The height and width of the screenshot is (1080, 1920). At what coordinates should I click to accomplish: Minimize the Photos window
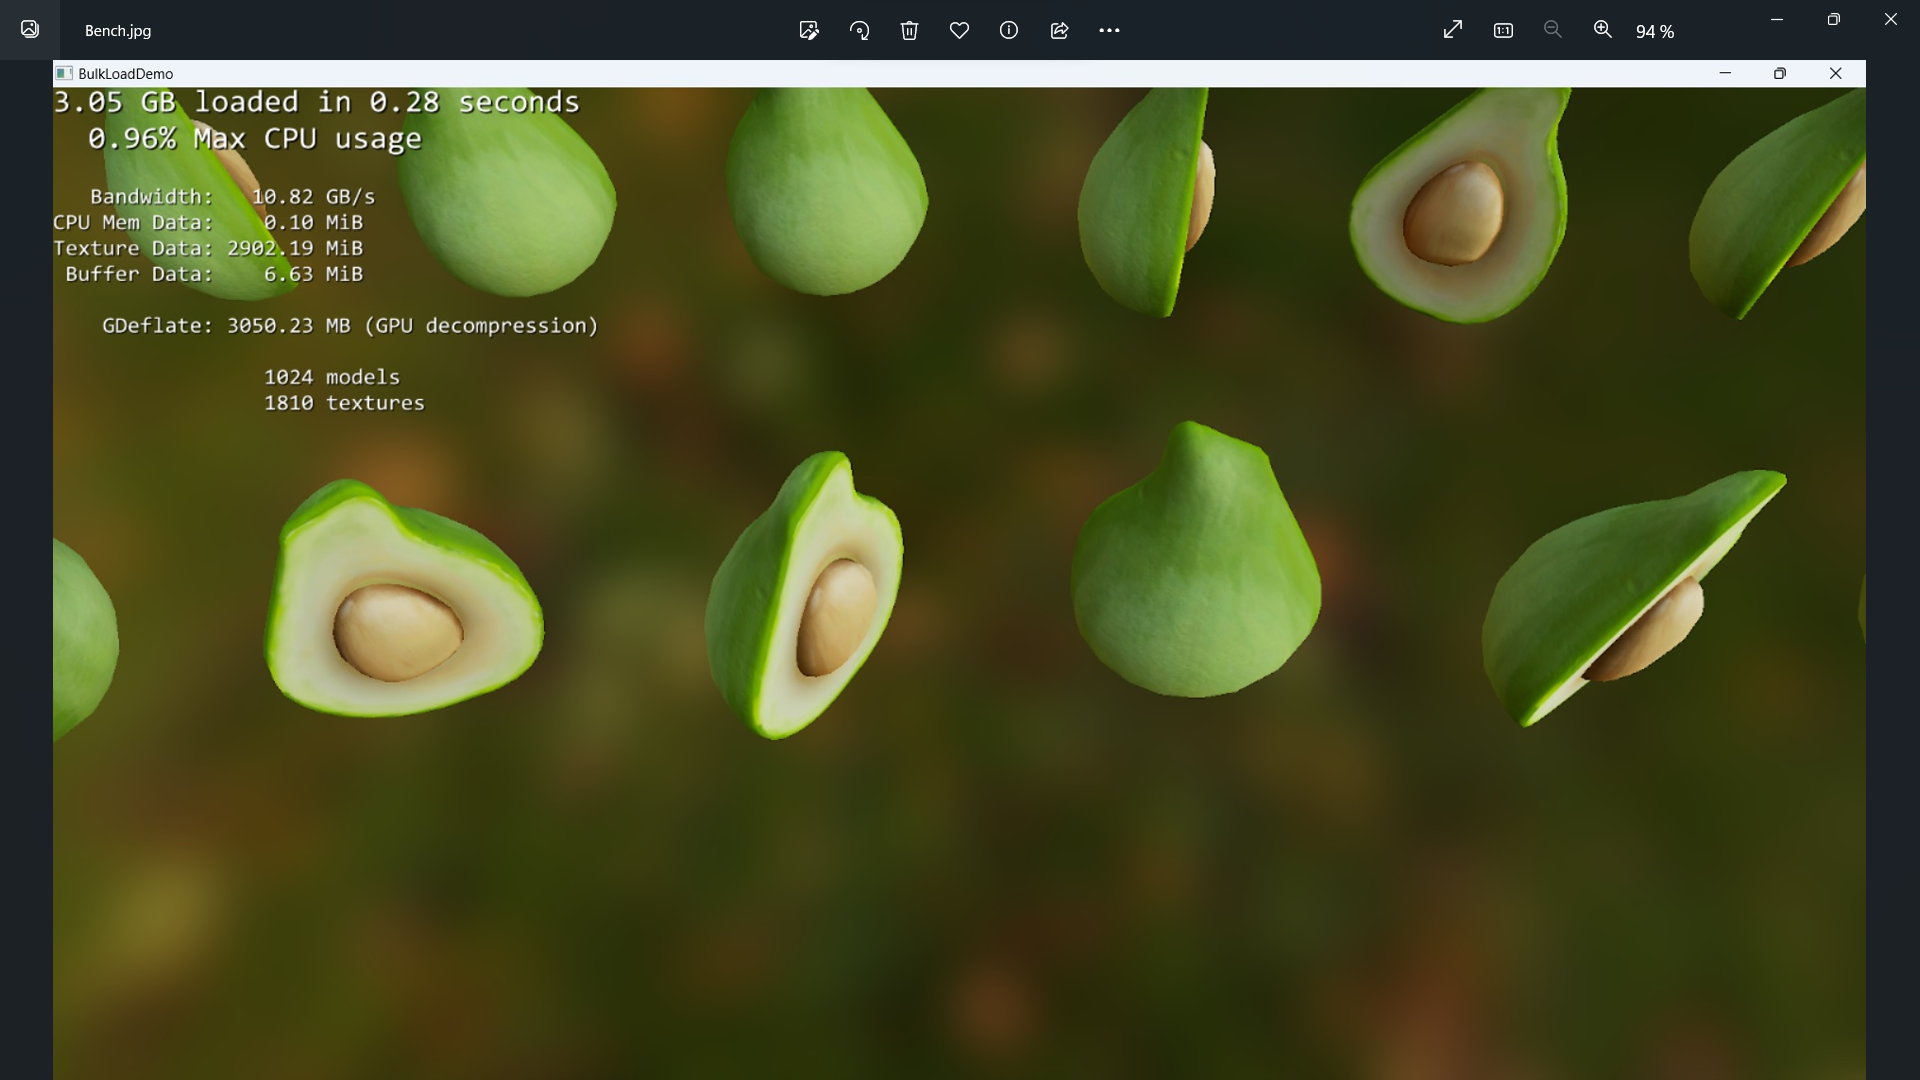(1776, 19)
